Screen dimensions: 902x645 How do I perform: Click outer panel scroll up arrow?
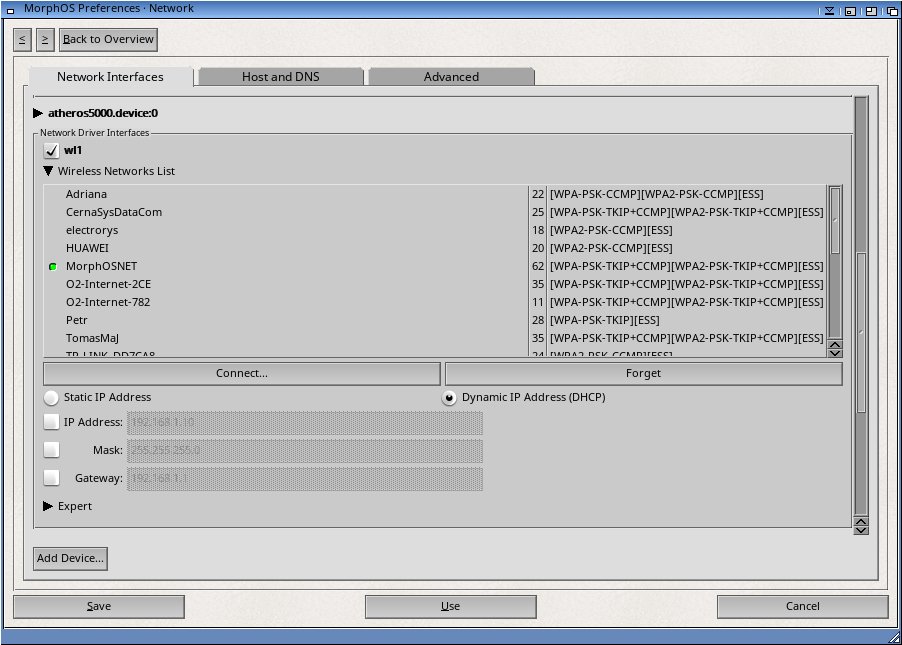pos(861,519)
